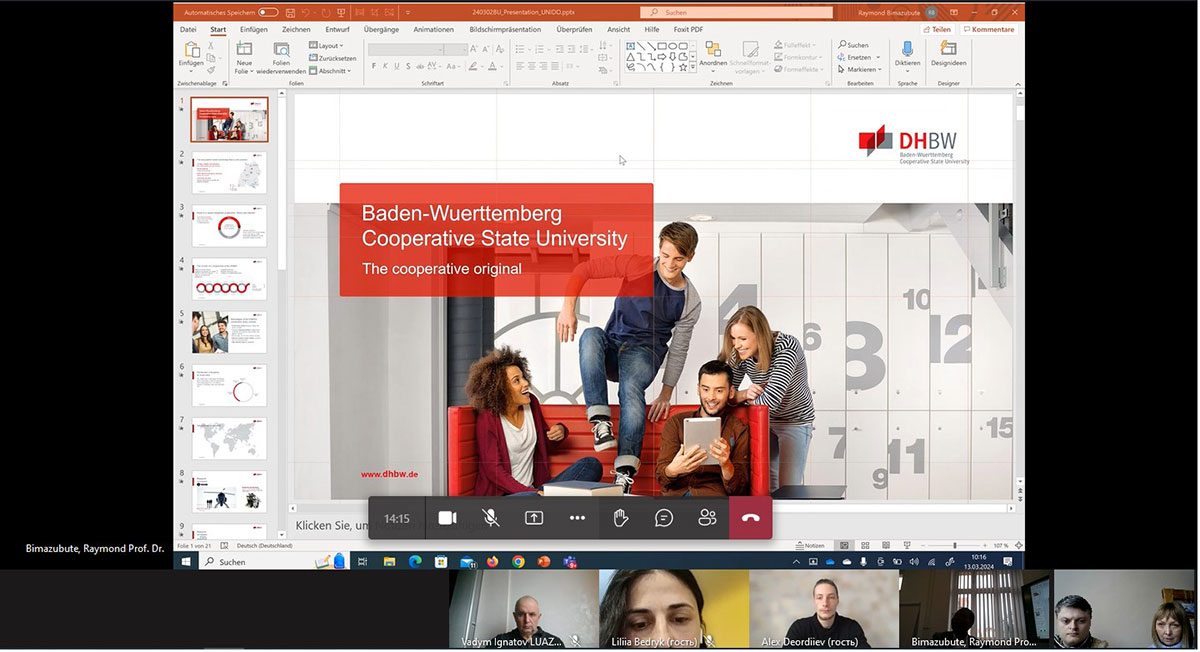Hang up the call with the red button
Viewport: 1200px width, 652px height.
click(751, 518)
